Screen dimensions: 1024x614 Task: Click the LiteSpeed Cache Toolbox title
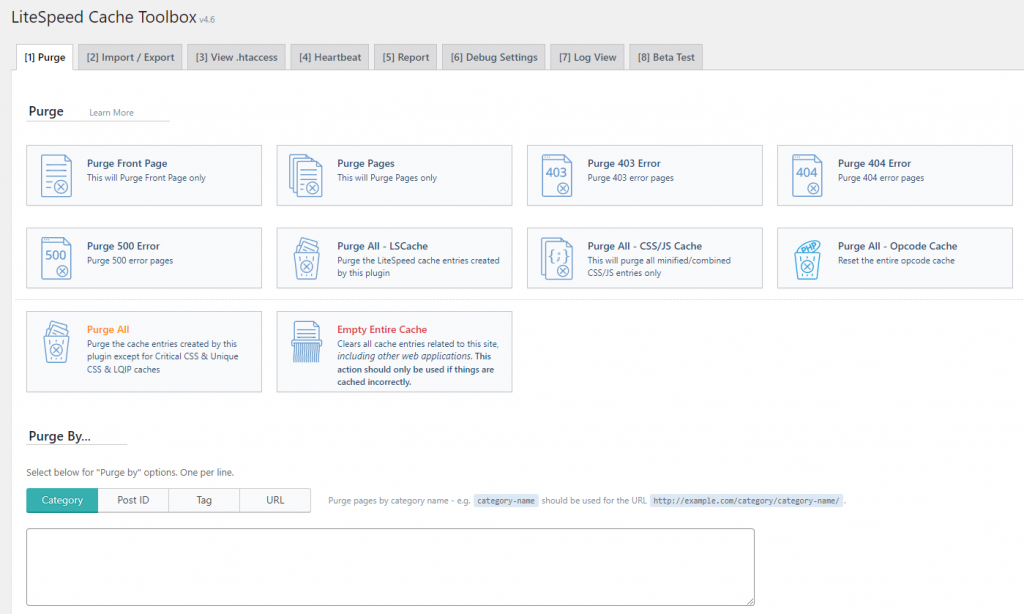[x=104, y=17]
